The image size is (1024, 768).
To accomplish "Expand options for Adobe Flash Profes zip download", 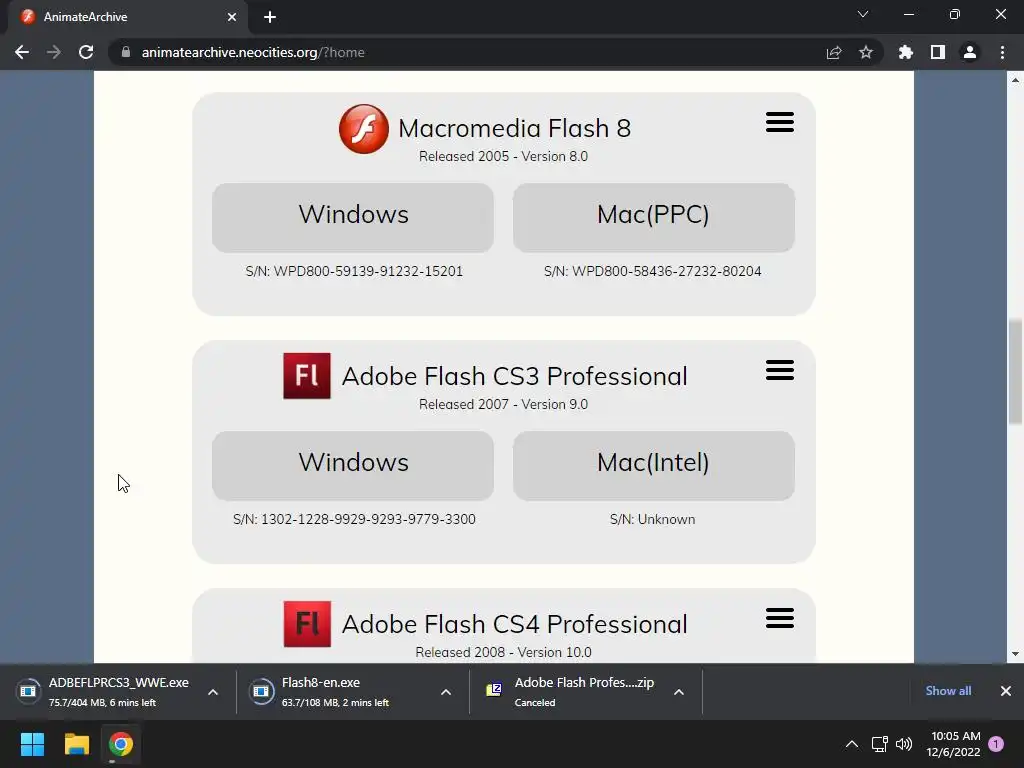I will 679,692.
